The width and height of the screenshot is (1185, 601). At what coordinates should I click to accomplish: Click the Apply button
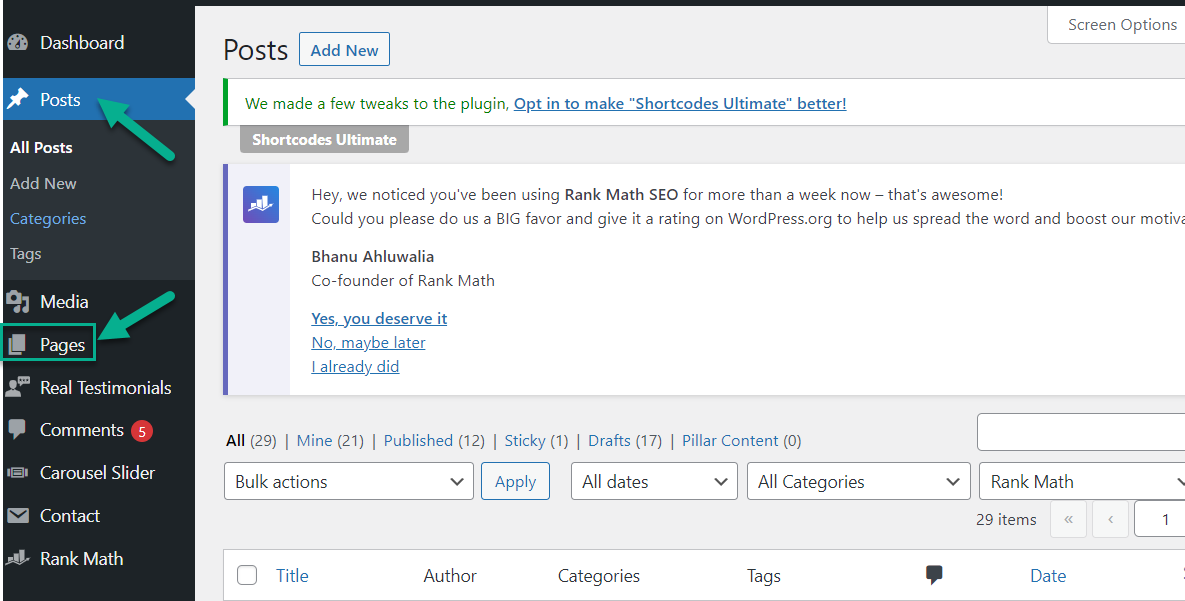[x=515, y=482]
